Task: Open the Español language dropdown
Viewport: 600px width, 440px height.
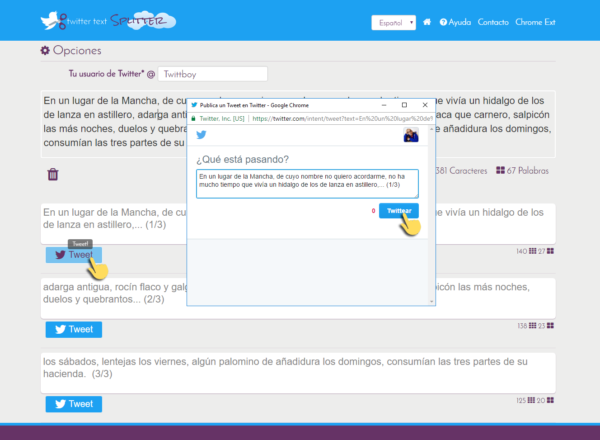Action: [393, 23]
